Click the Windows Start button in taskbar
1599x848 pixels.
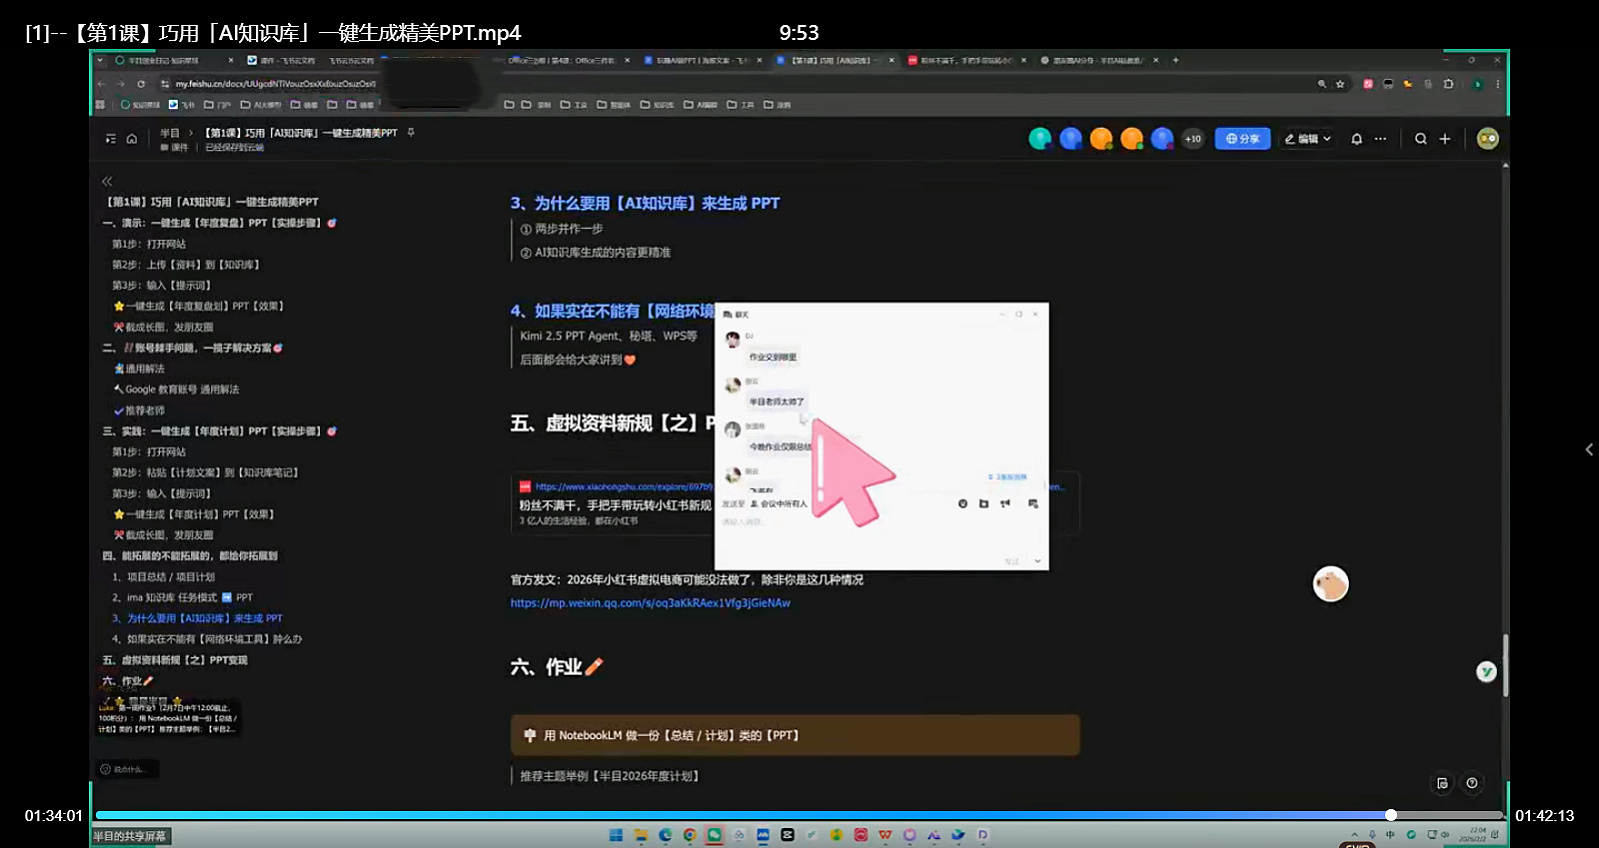pos(616,835)
